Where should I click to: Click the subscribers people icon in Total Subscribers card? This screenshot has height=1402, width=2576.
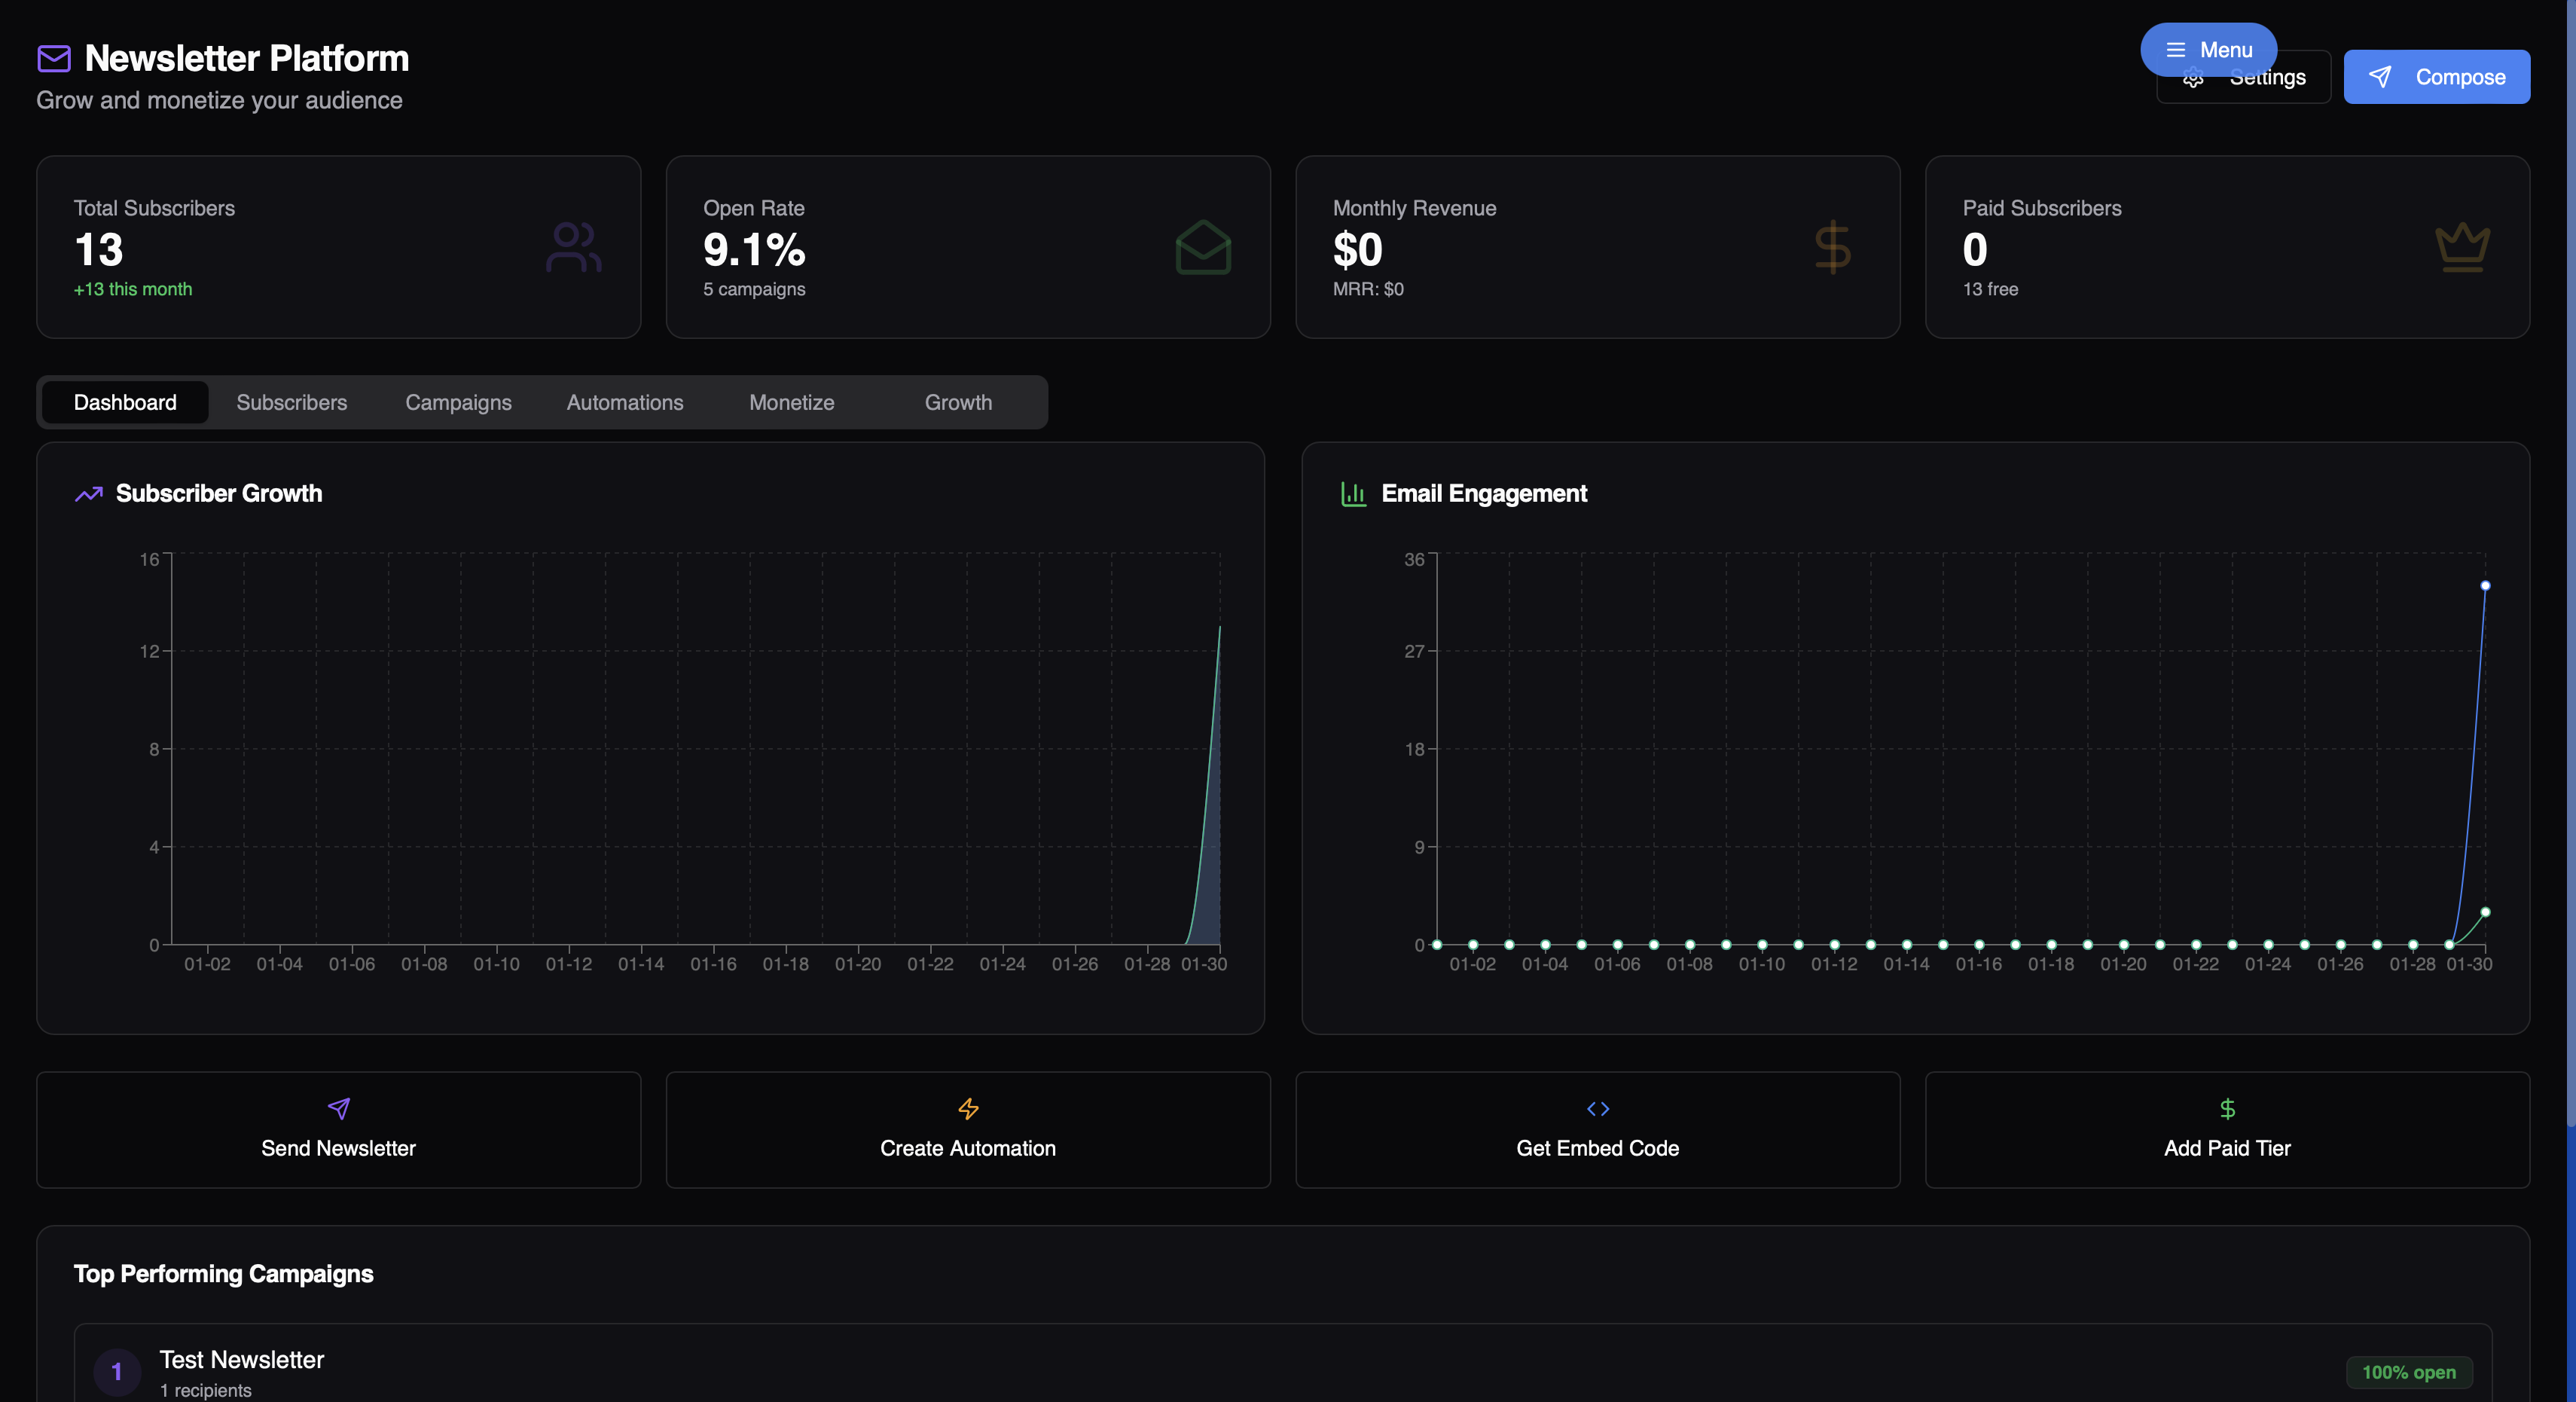[x=573, y=247]
